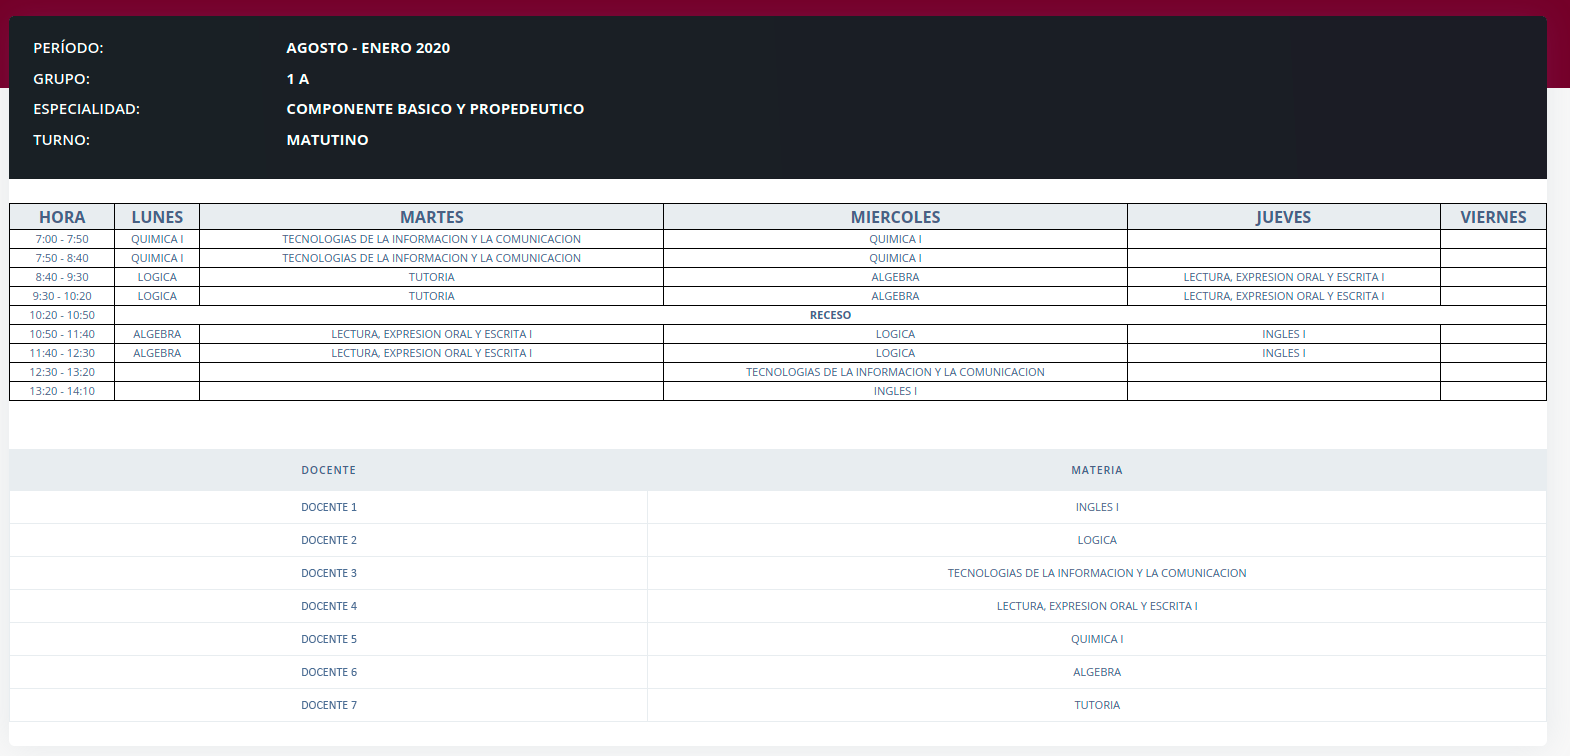
Task: Click ALGEBRA subject beside DOCENTE 6
Action: pos(1096,672)
